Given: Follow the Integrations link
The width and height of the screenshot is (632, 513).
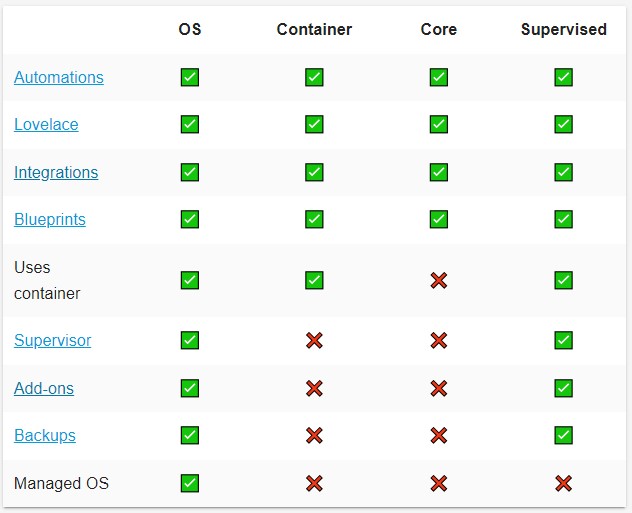Looking at the screenshot, I should click(x=56, y=172).
